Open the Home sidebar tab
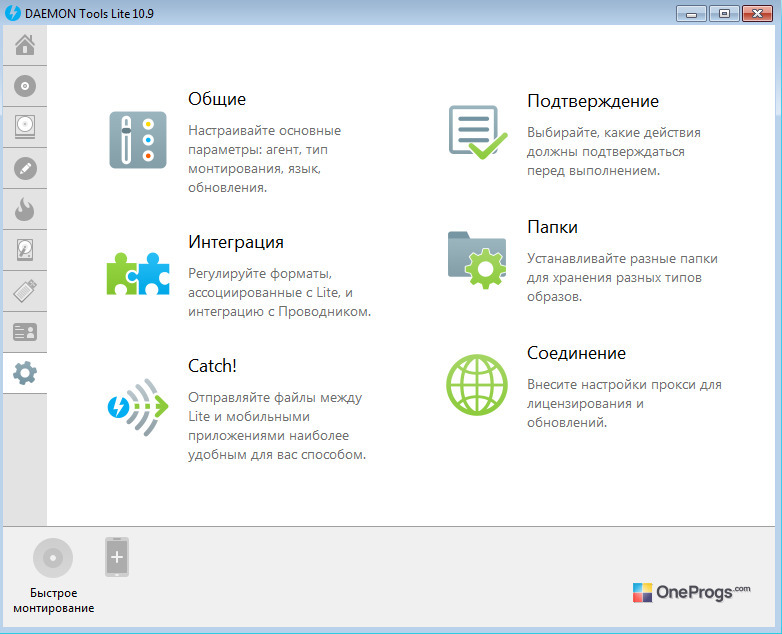 click(25, 45)
